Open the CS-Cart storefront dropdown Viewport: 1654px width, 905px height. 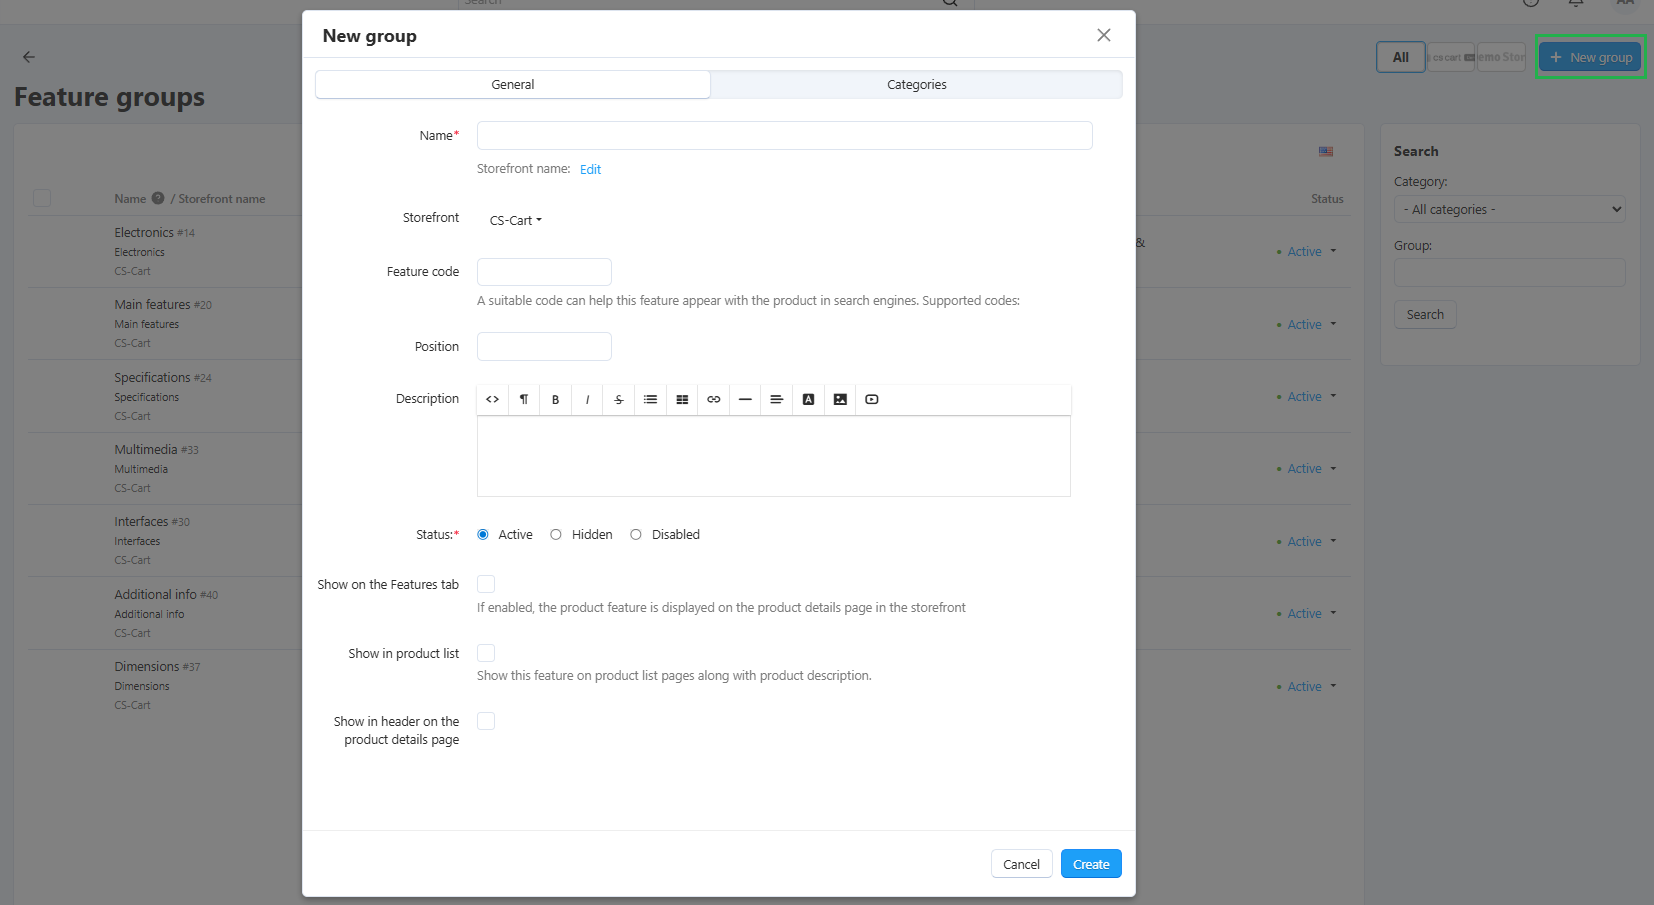point(515,220)
